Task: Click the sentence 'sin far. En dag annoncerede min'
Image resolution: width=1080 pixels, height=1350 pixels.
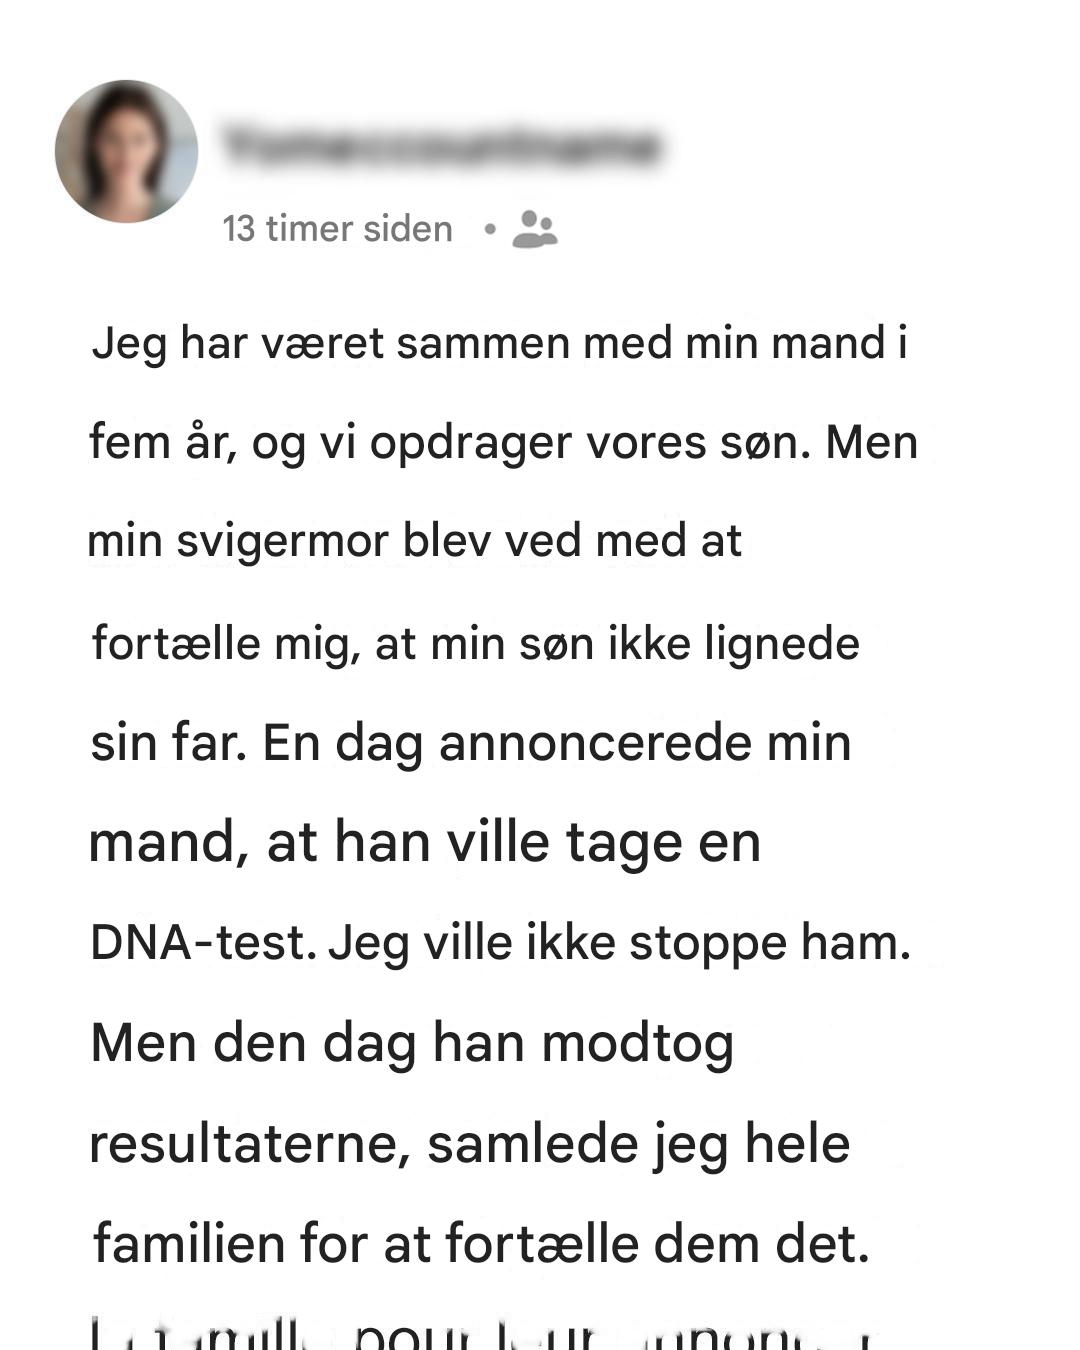Action: [x=471, y=743]
